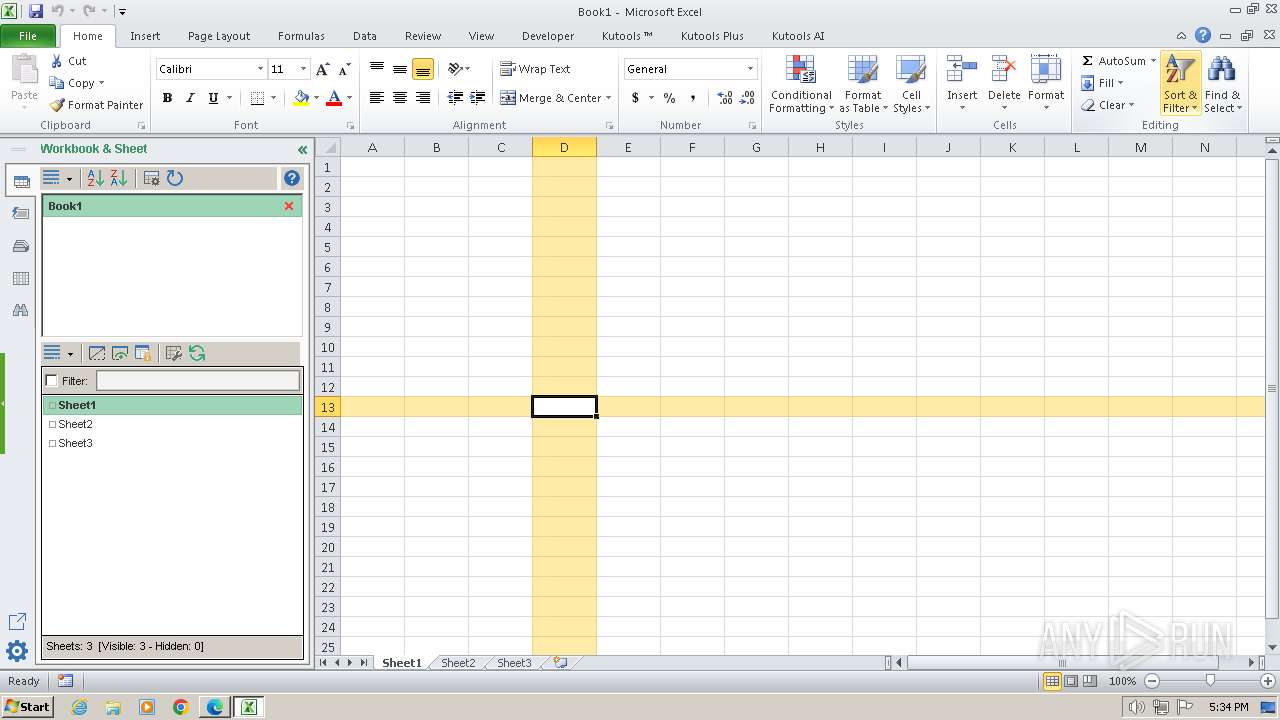The image size is (1280, 720).
Task: Switch to the Formulas ribbon tab
Action: point(301,36)
